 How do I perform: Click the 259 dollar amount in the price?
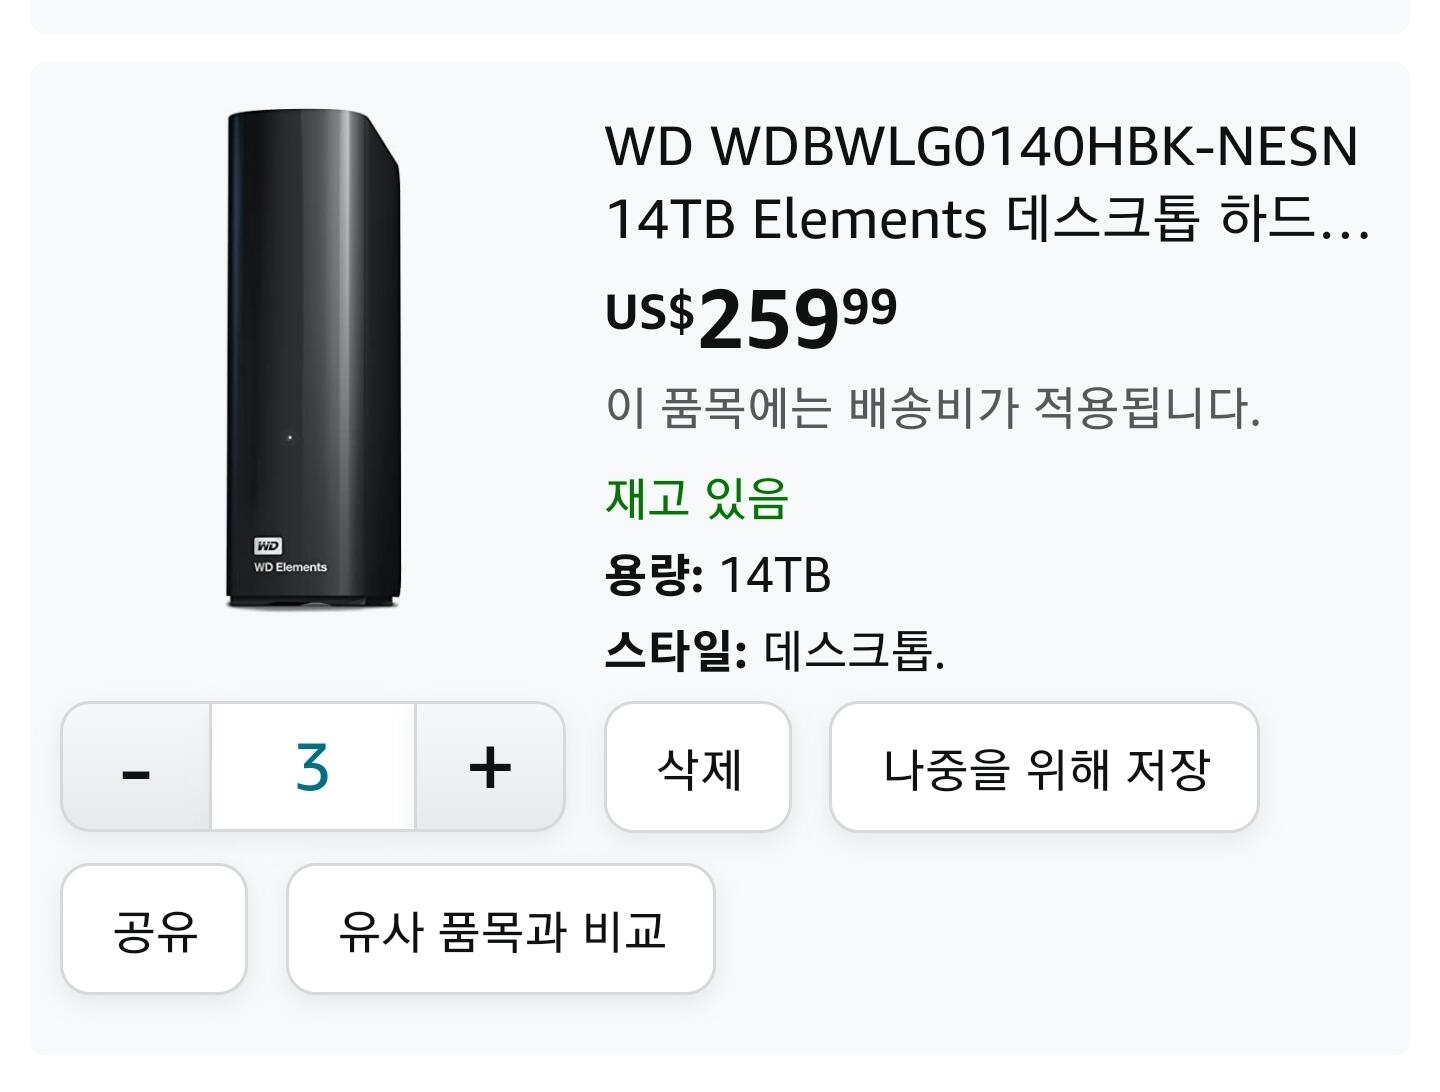(x=767, y=320)
